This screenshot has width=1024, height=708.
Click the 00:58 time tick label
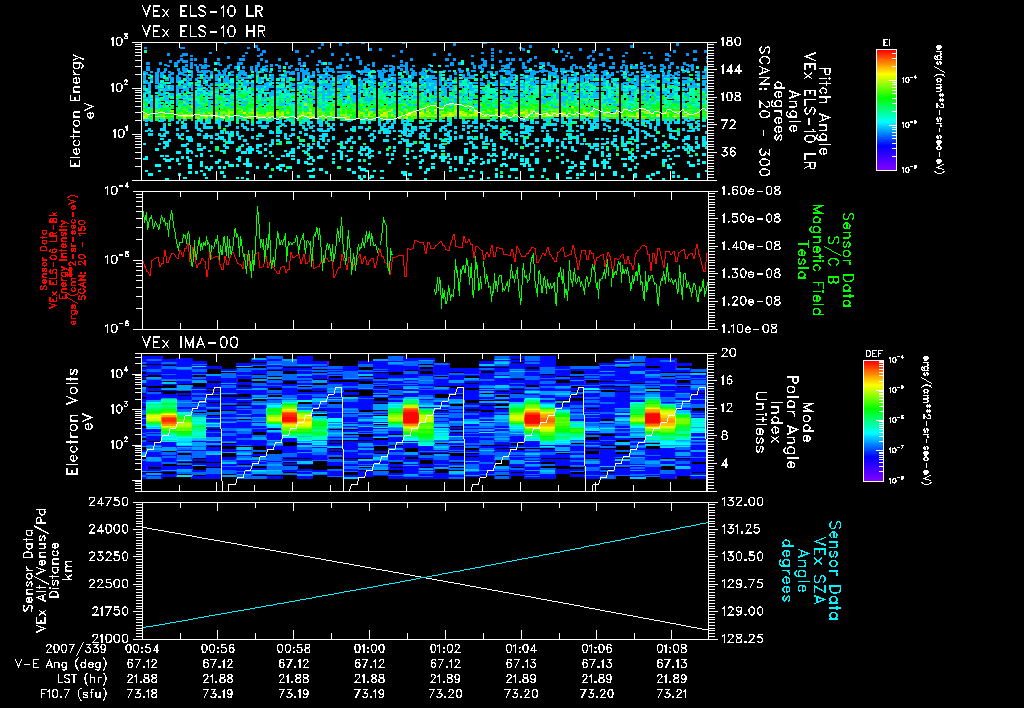(293, 649)
